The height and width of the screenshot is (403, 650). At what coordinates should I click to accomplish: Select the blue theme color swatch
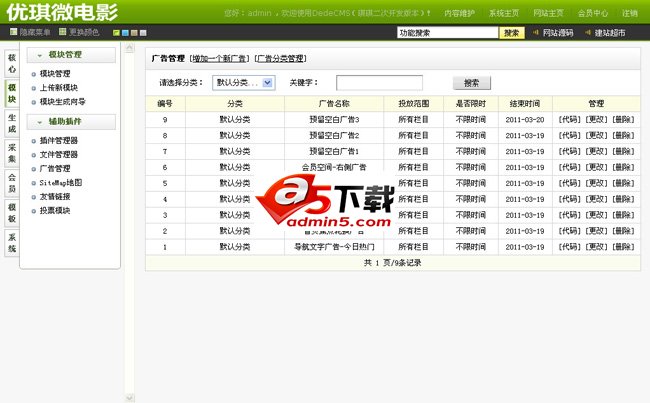click(x=125, y=33)
